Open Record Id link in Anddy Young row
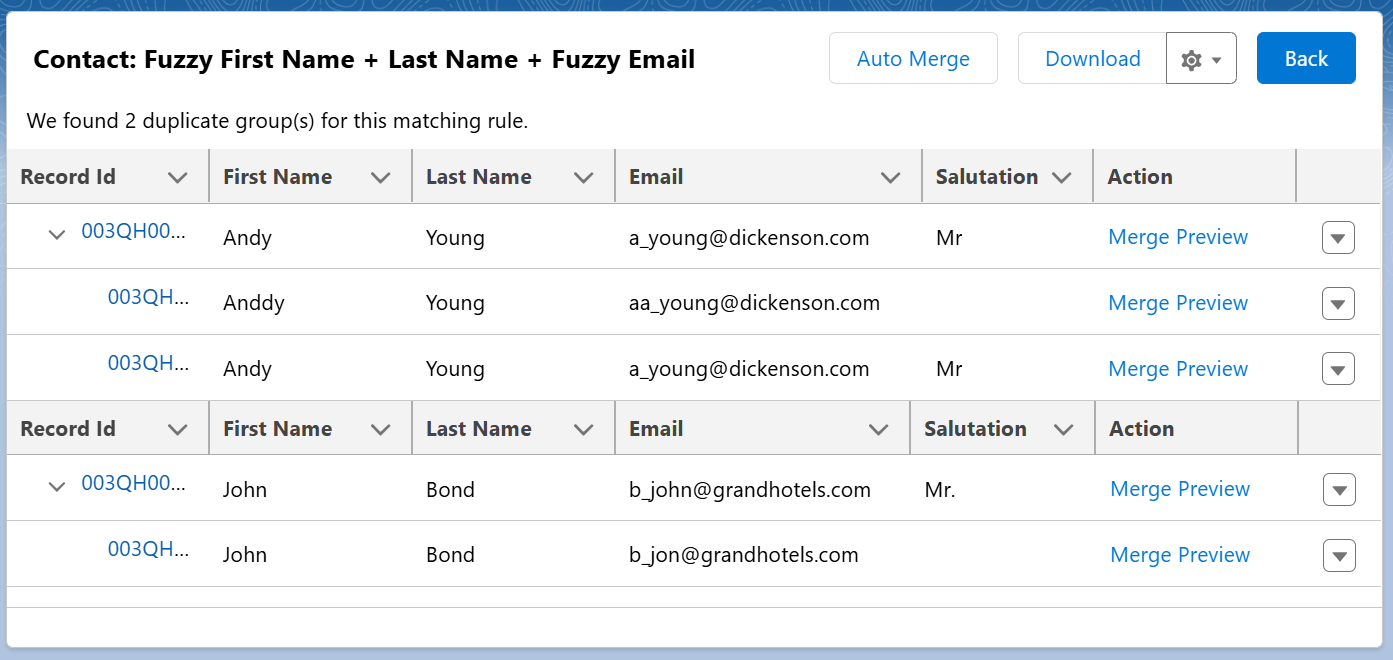 [148, 297]
